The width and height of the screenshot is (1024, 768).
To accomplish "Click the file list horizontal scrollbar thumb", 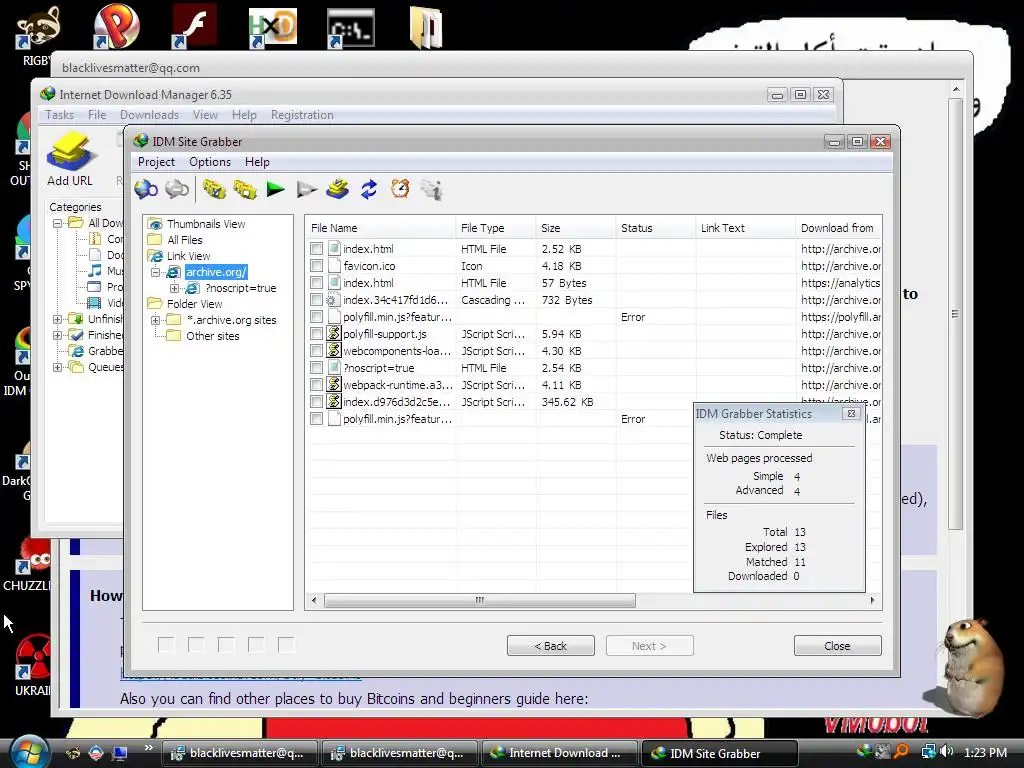I will tap(479, 600).
